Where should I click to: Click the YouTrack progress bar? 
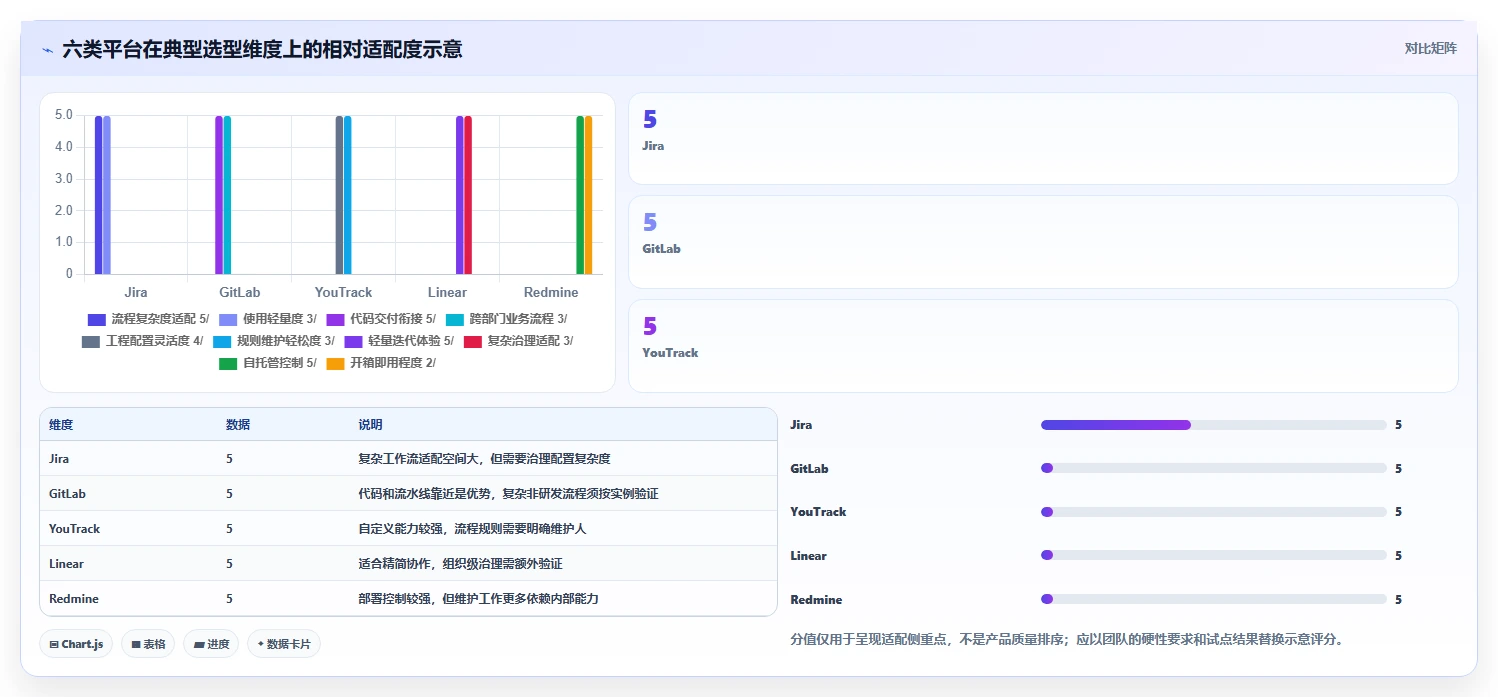click(1213, 512)
